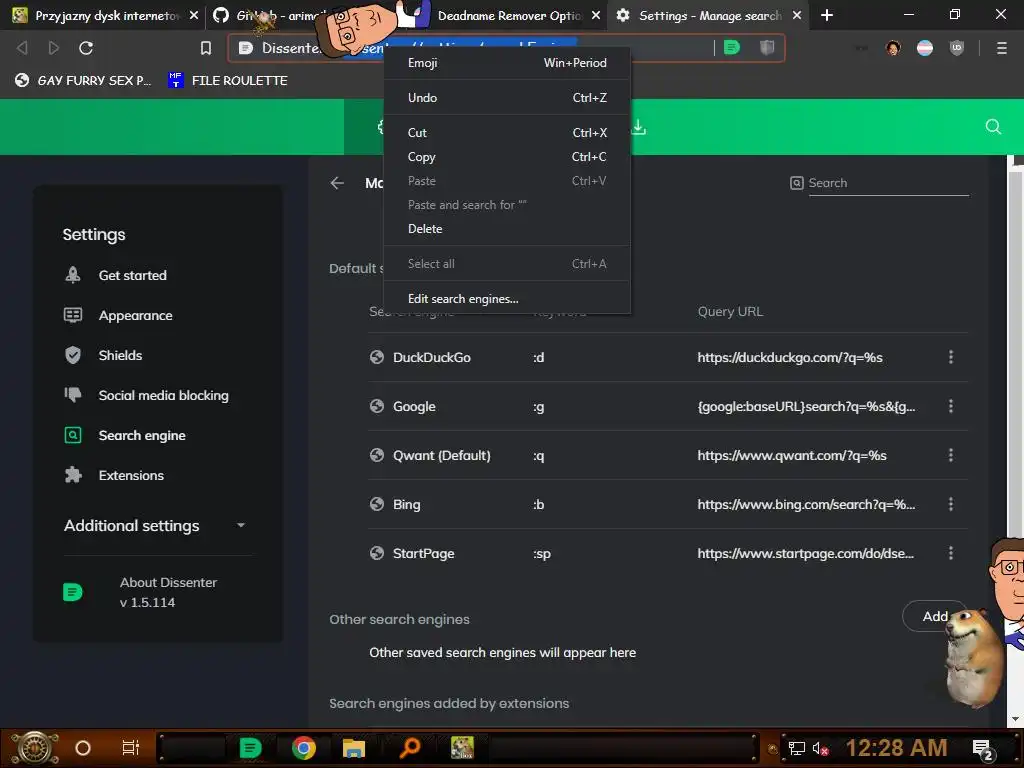Click the download icon in the green bar

tap(639, 127)
